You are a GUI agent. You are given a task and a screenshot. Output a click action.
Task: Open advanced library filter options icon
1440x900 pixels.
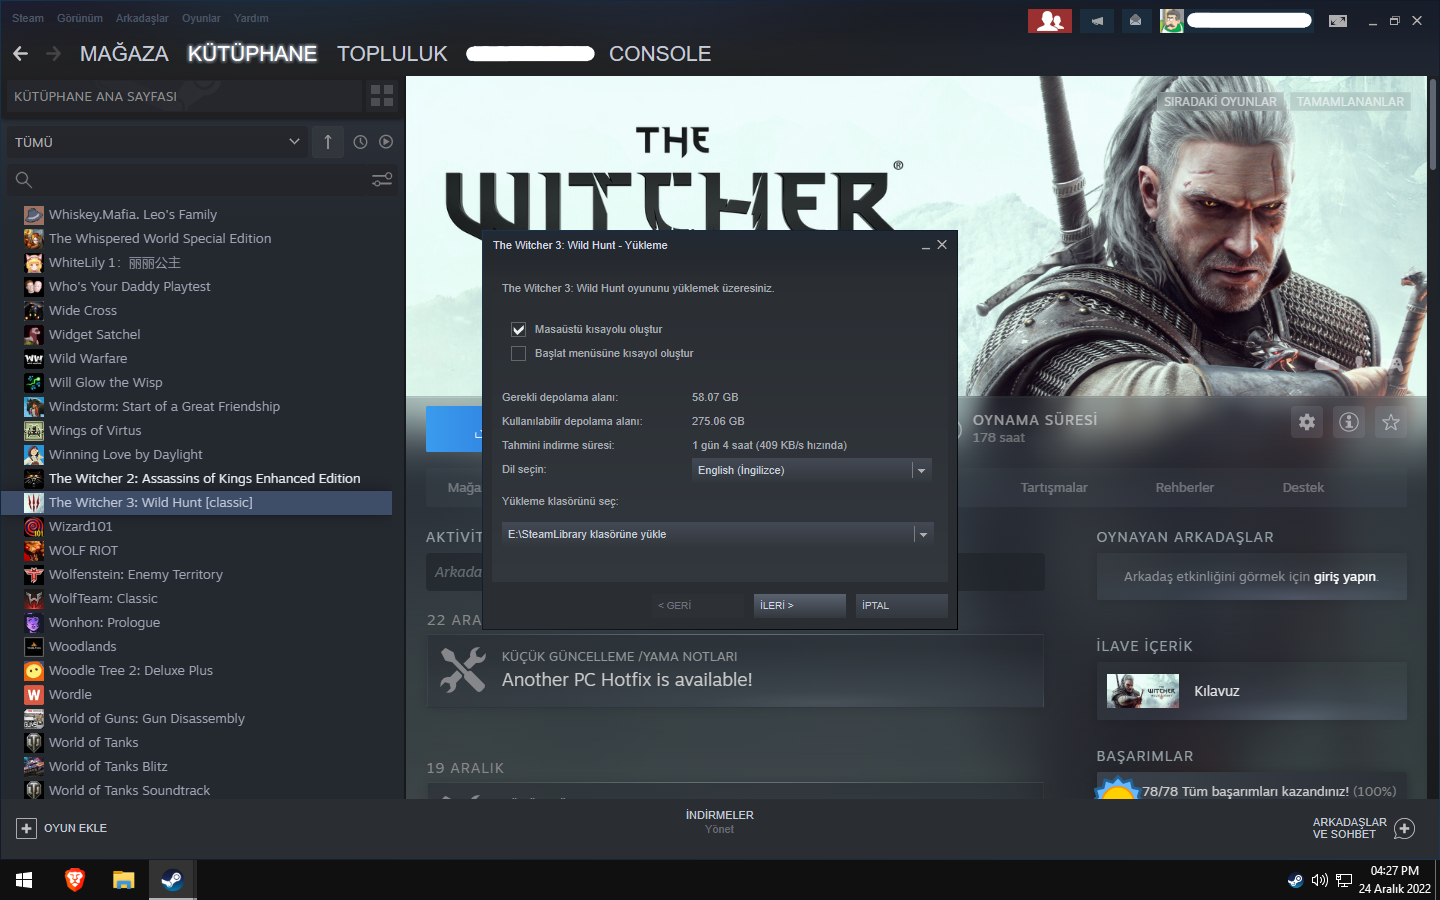pos(382,180)
